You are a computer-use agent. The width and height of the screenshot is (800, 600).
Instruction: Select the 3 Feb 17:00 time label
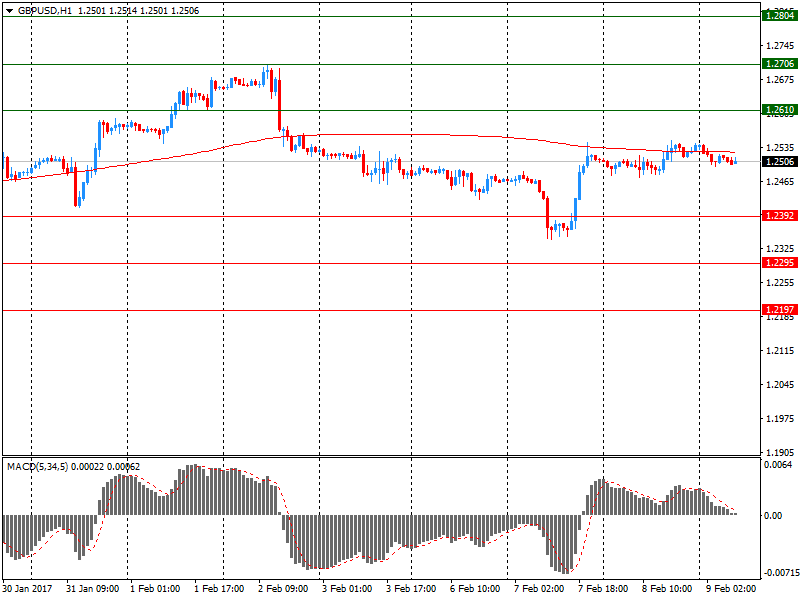point(411,588)
